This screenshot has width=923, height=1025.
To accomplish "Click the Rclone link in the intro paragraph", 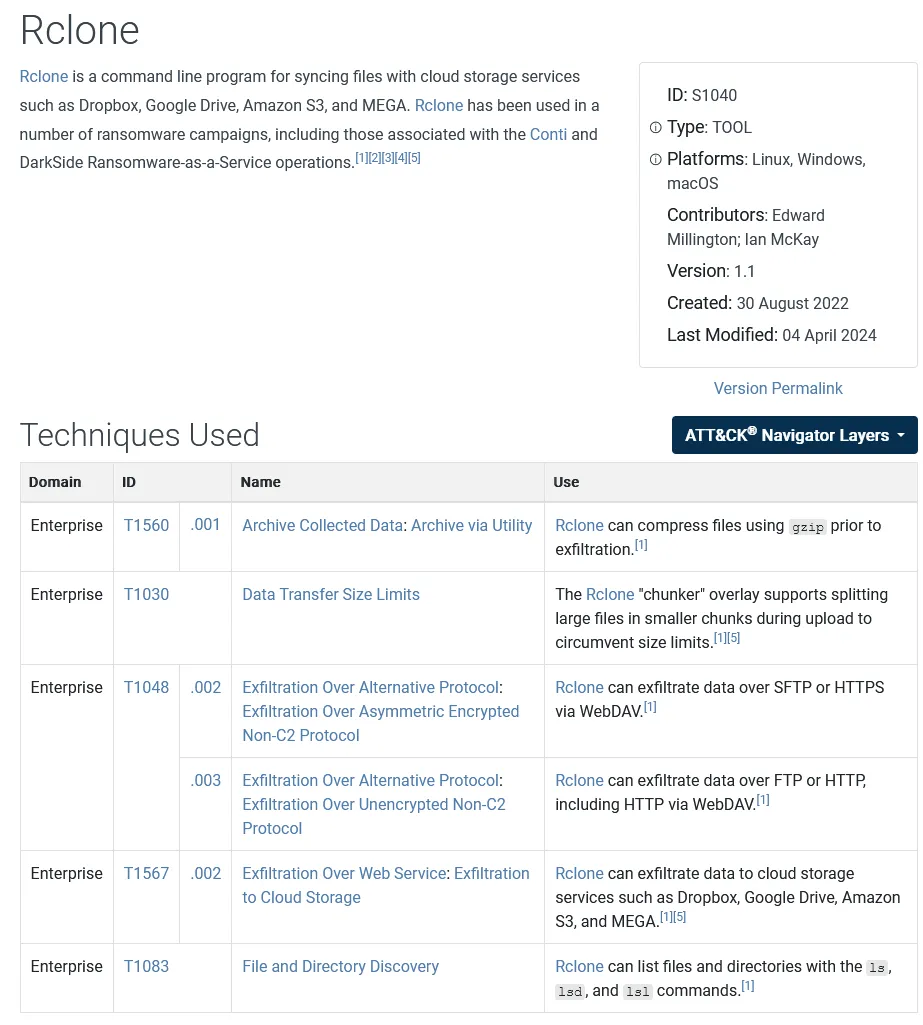I will click(x=43, y=77).
